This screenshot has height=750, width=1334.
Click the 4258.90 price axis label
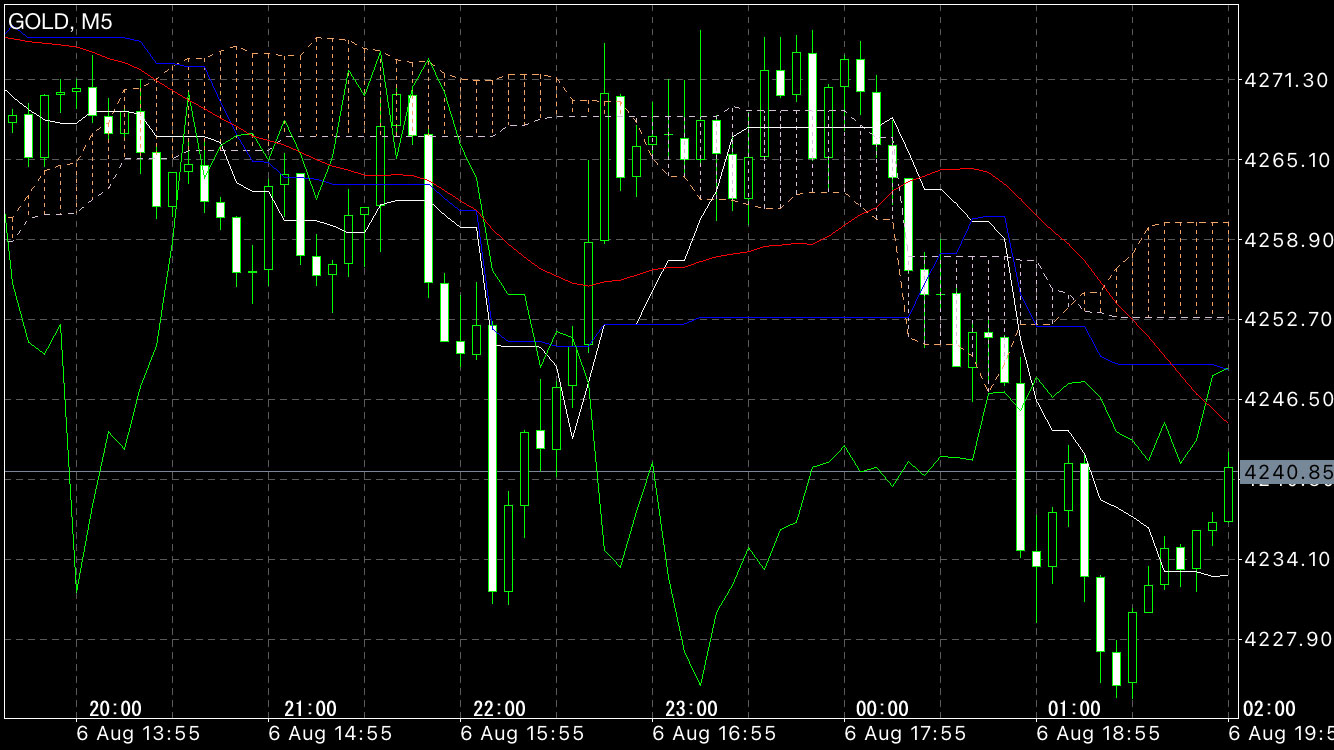(1286, 240)
